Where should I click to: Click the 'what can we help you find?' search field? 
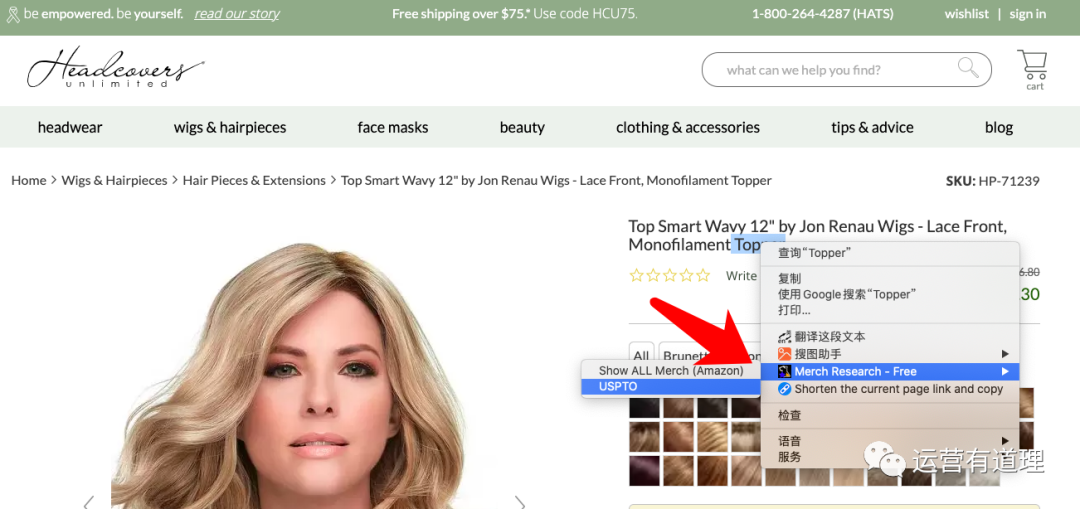(x=830, y=70)
